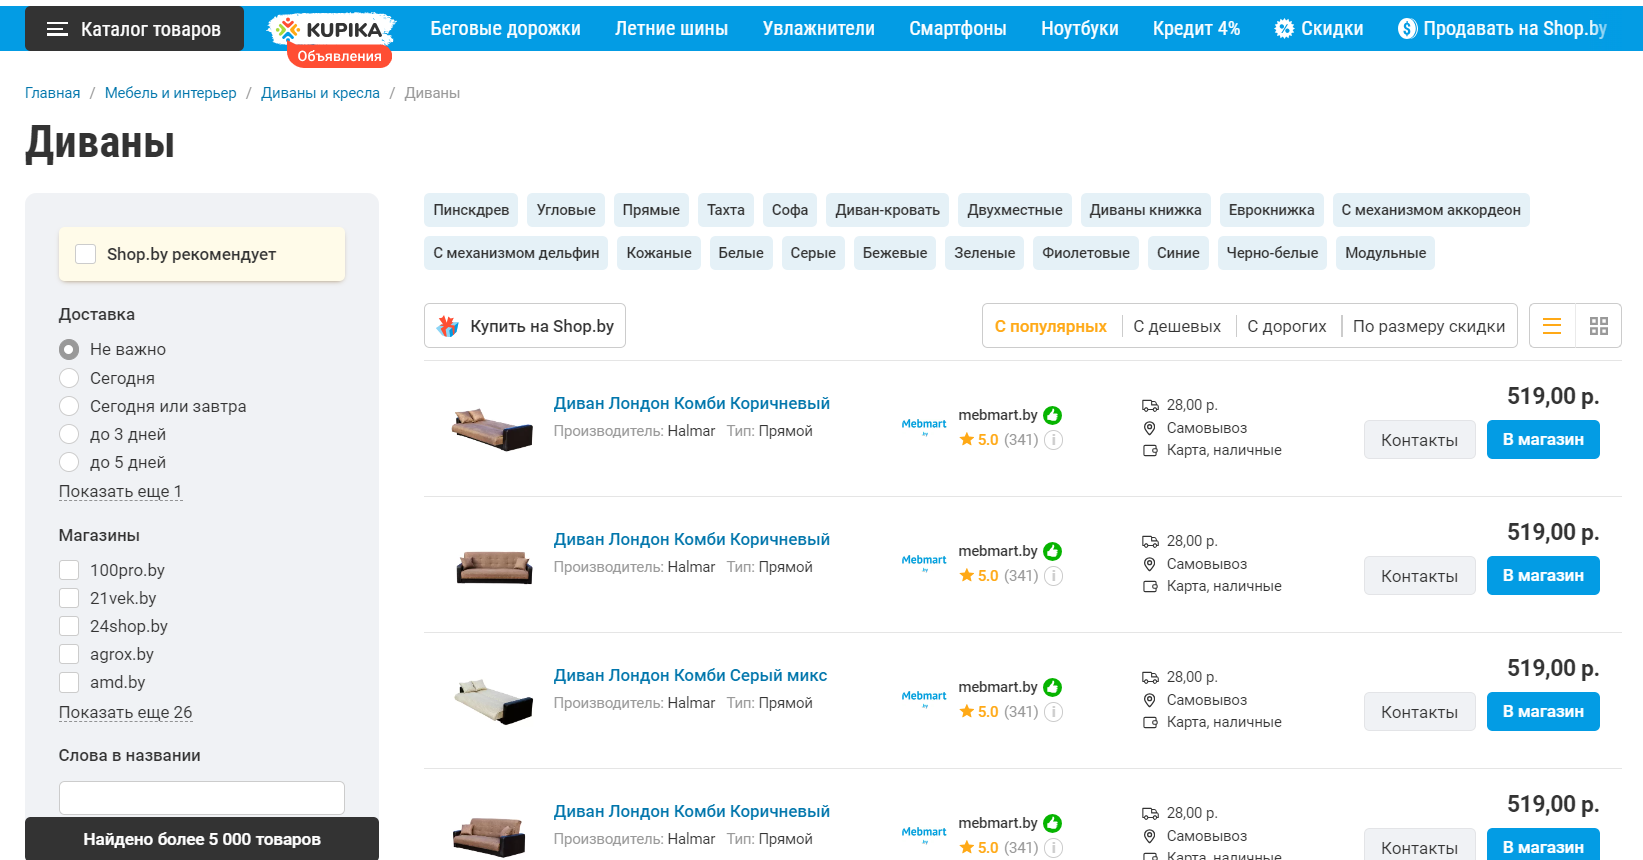This screenshot has width=1643, height=860.
Task: Filter by Черно-белые tag
Action: pos(1272,253)
